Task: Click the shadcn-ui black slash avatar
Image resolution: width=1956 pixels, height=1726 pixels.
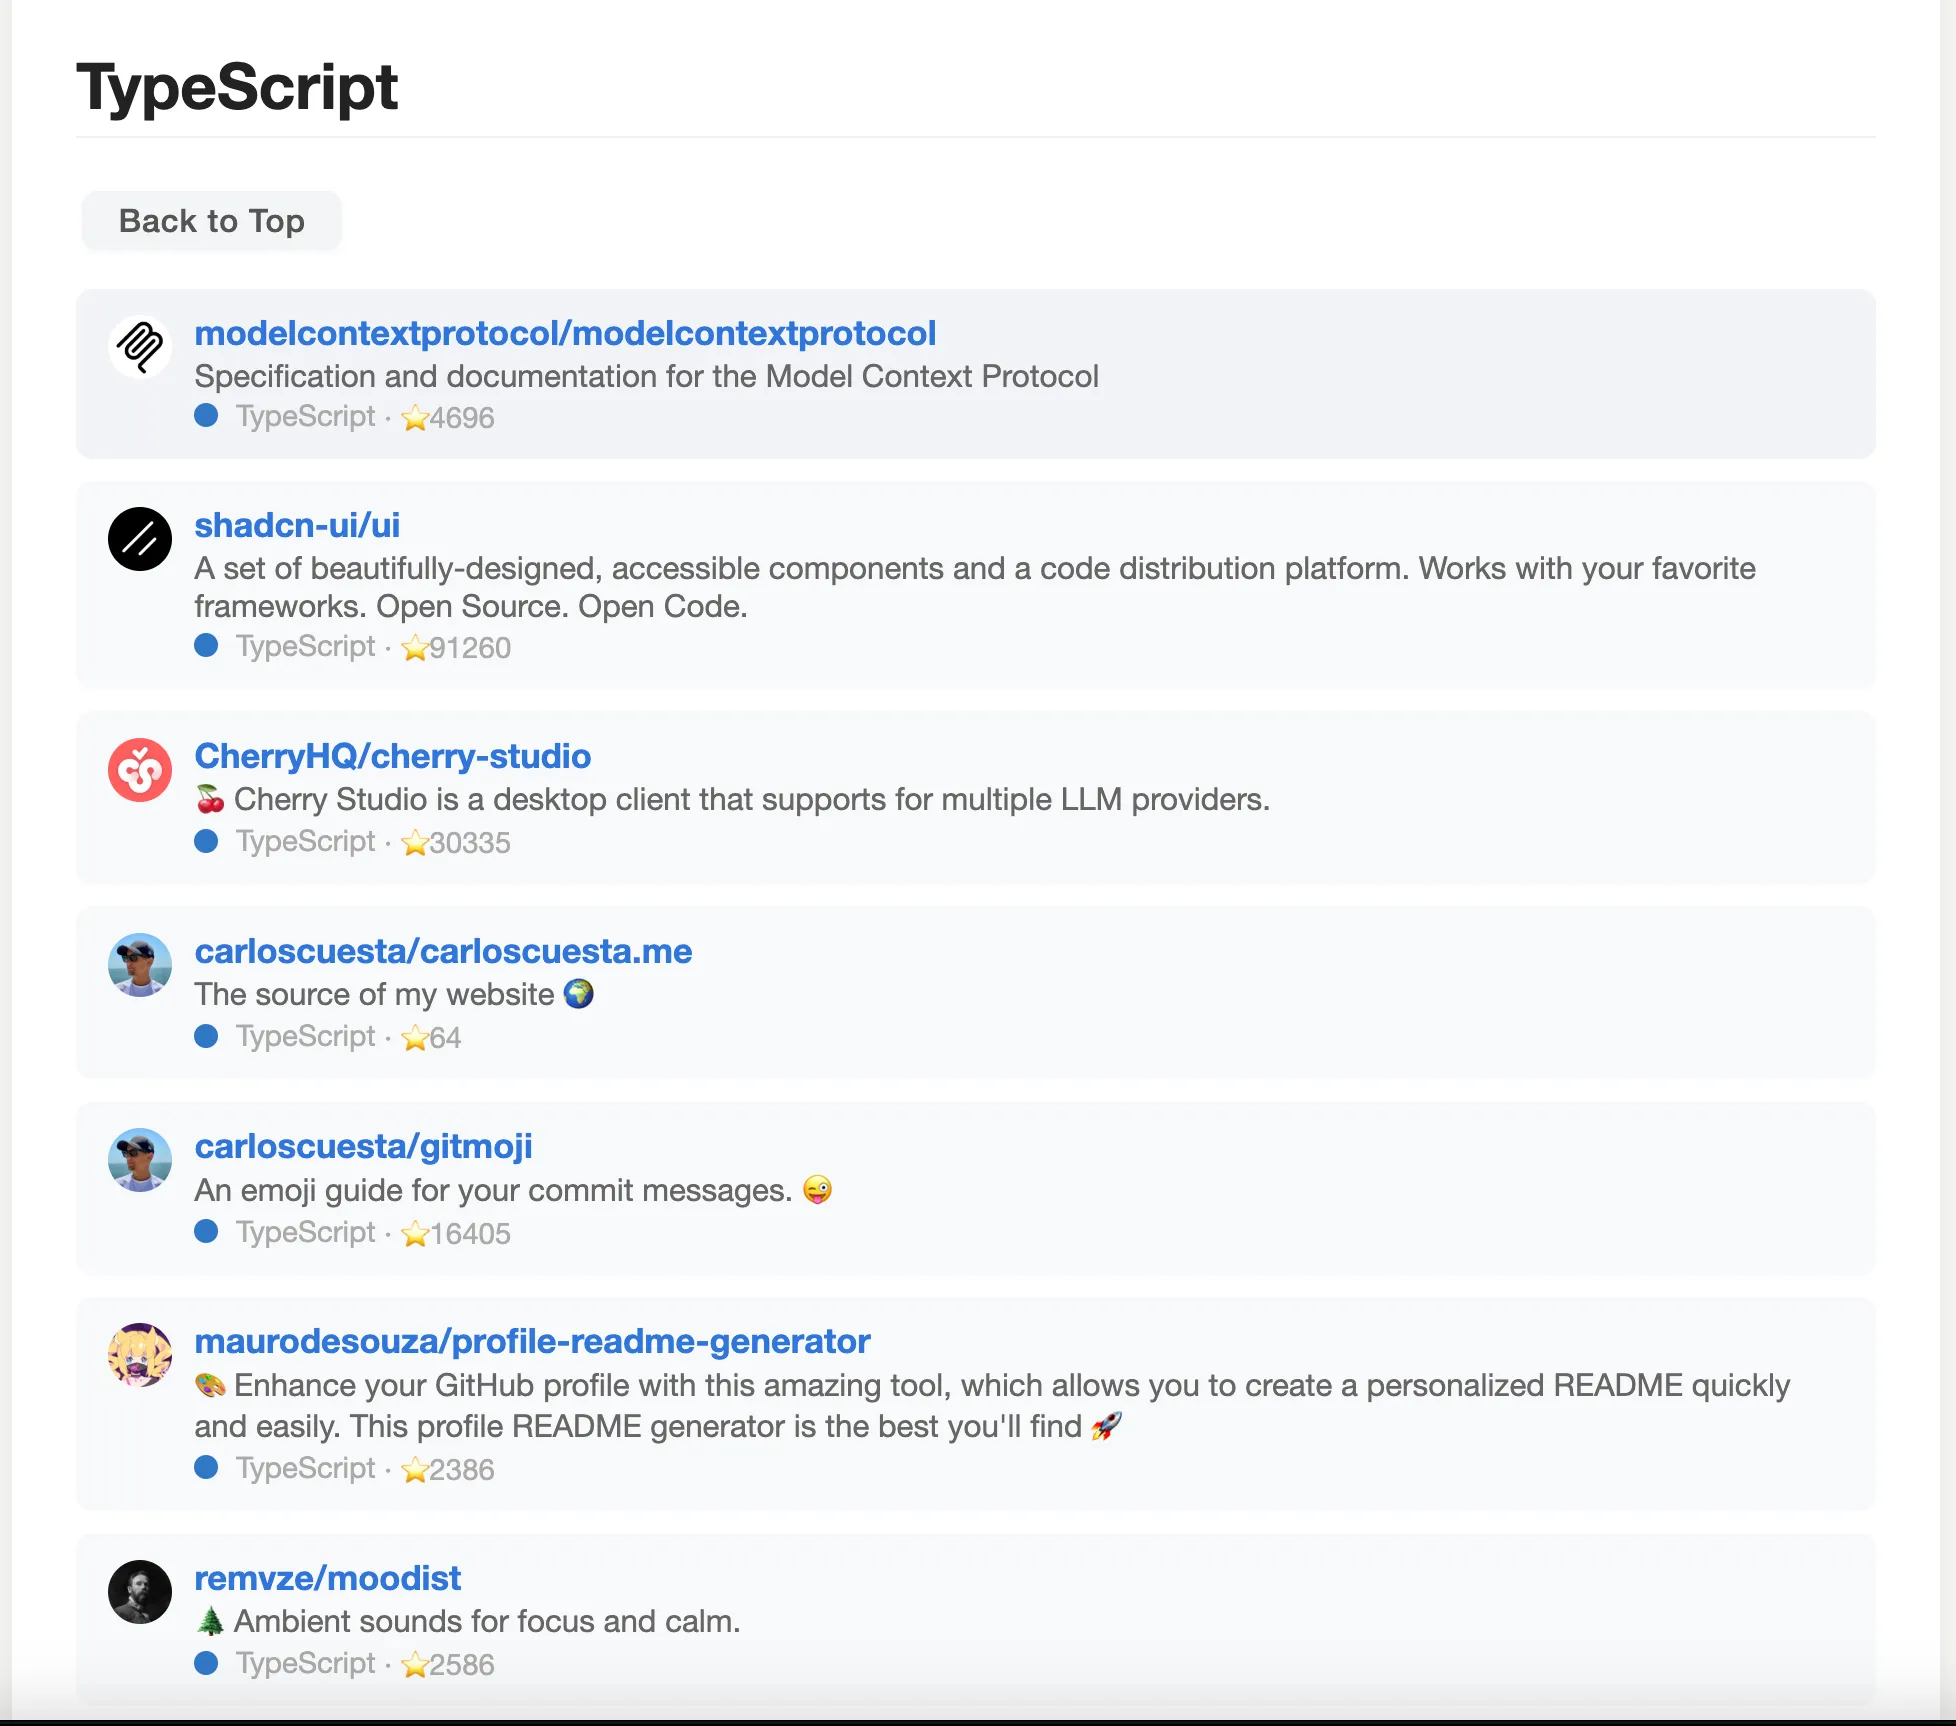Action: tap(140, 539)
